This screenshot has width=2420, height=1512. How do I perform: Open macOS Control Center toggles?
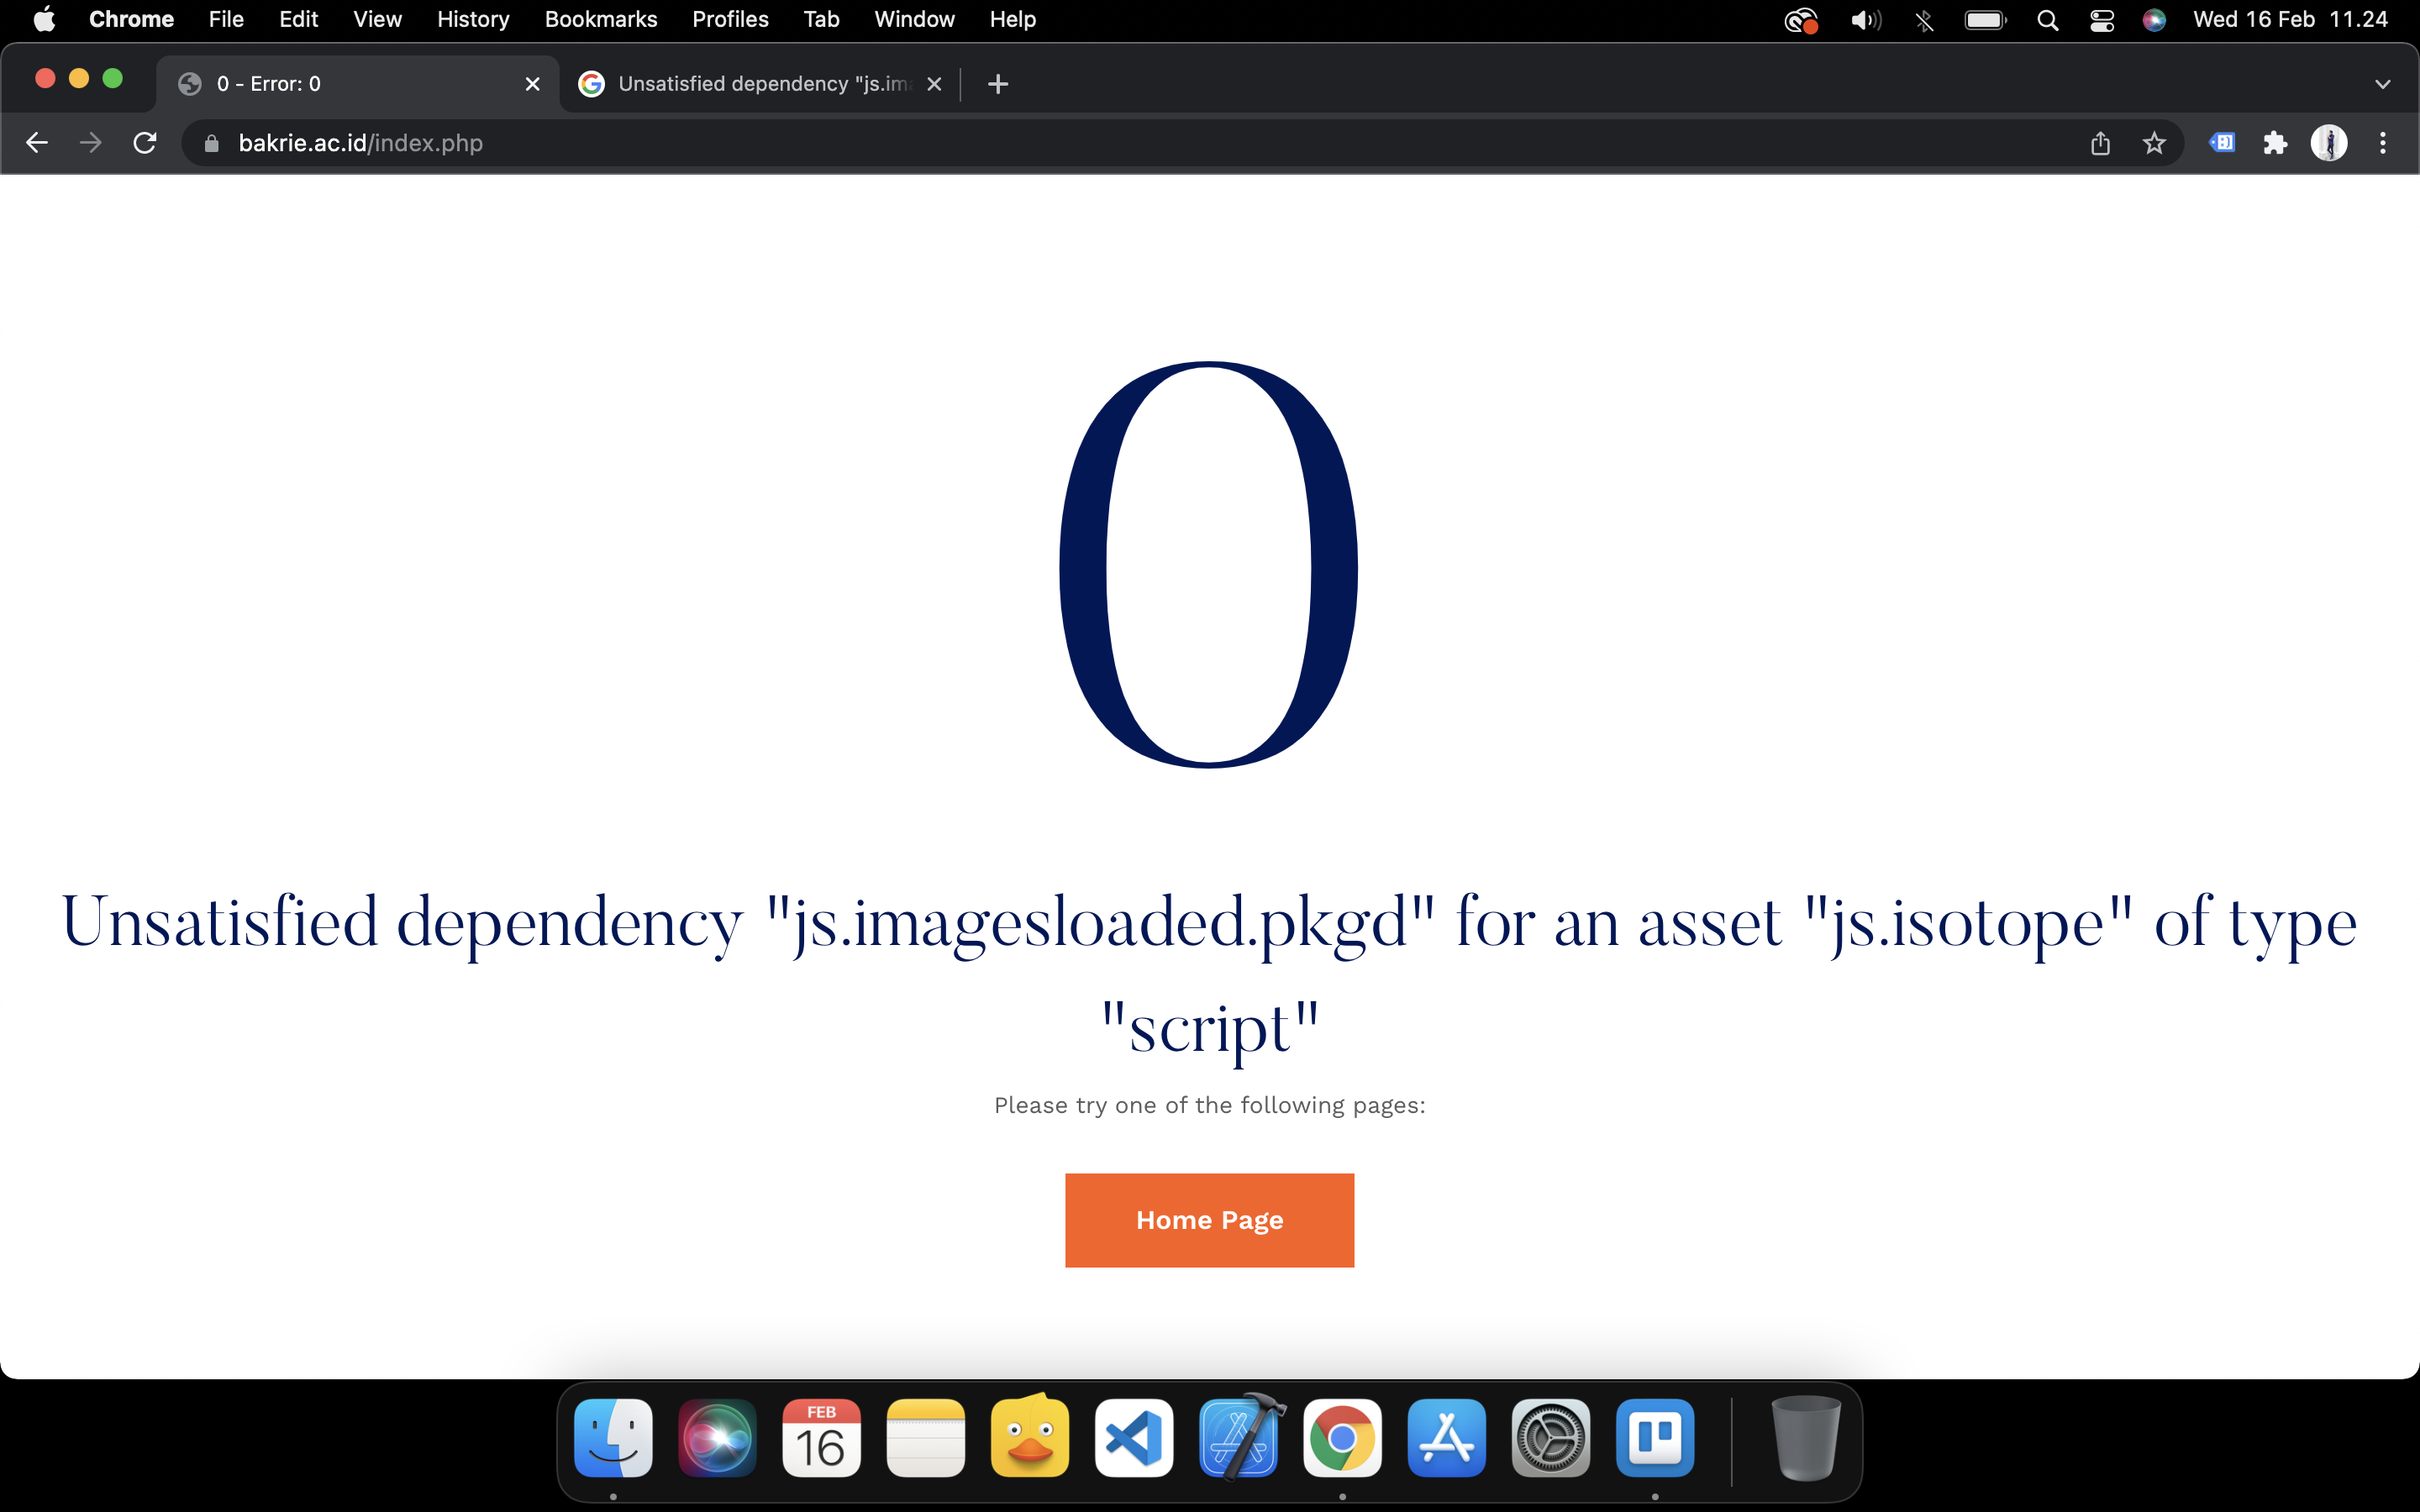[2101, 20]
